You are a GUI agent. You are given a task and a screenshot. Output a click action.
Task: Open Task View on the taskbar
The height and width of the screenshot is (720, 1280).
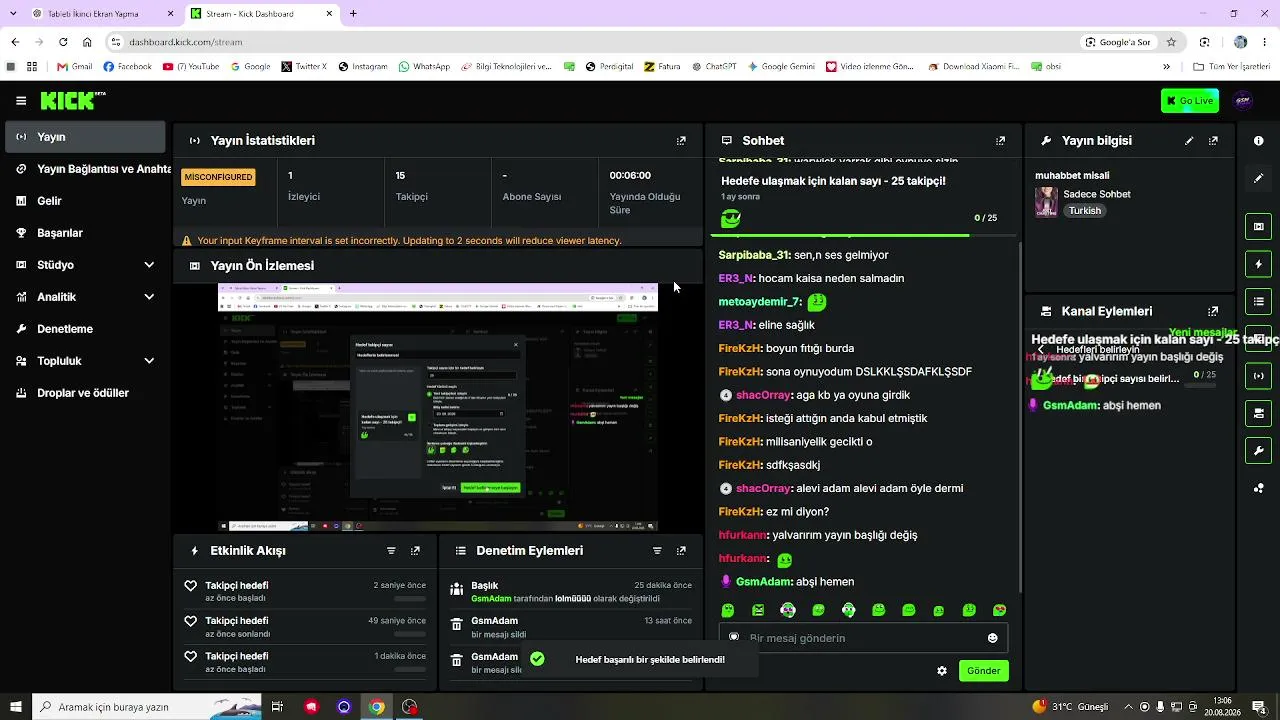coord(278,707)
